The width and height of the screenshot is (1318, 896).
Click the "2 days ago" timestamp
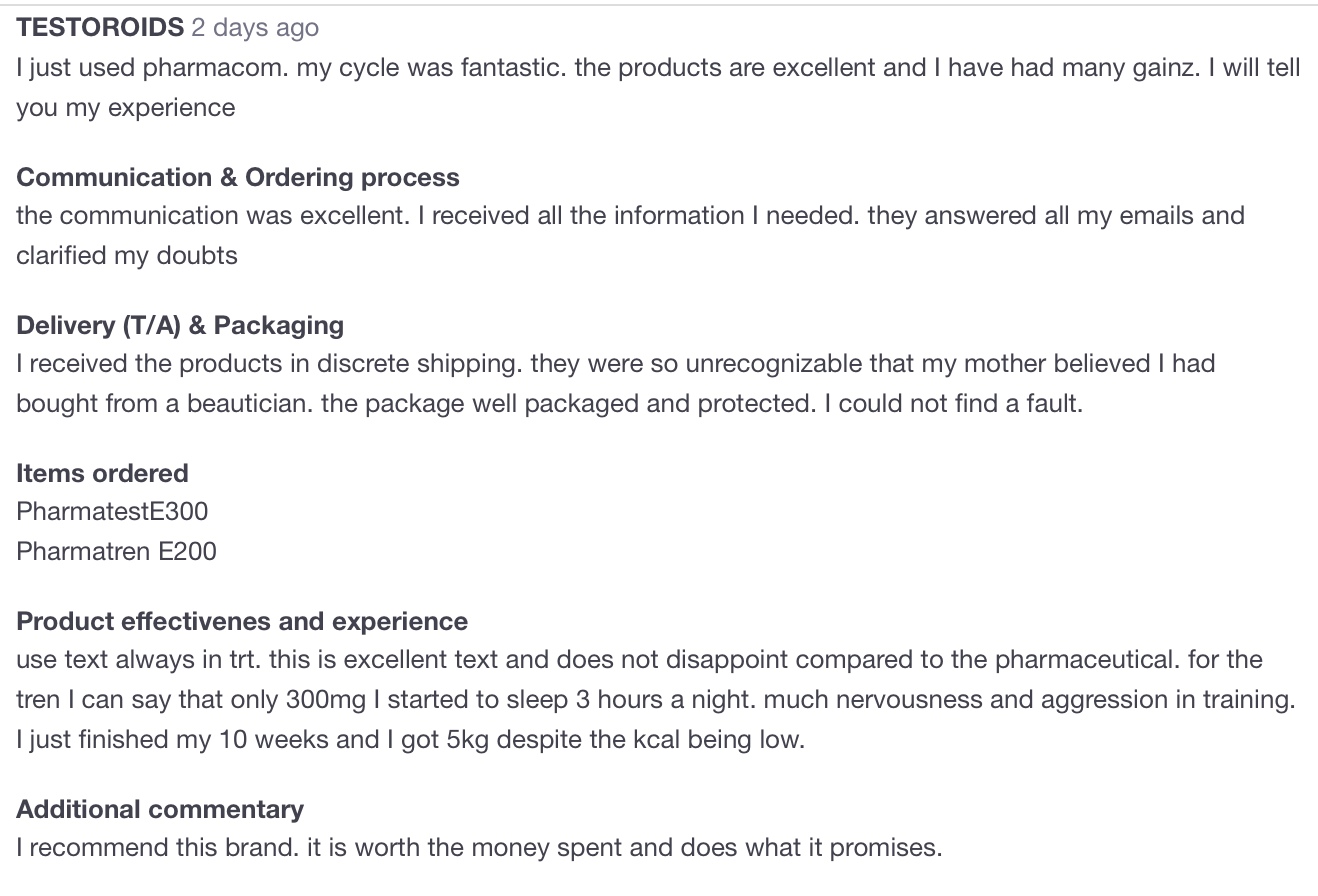[x=255, y=28]
